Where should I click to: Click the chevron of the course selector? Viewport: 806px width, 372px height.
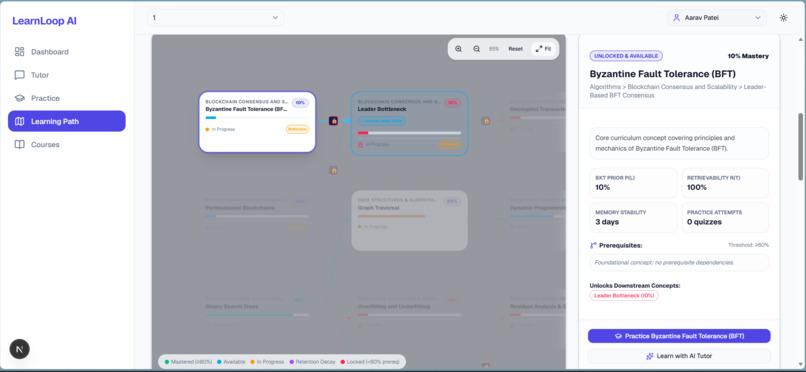tap(275, 17)
